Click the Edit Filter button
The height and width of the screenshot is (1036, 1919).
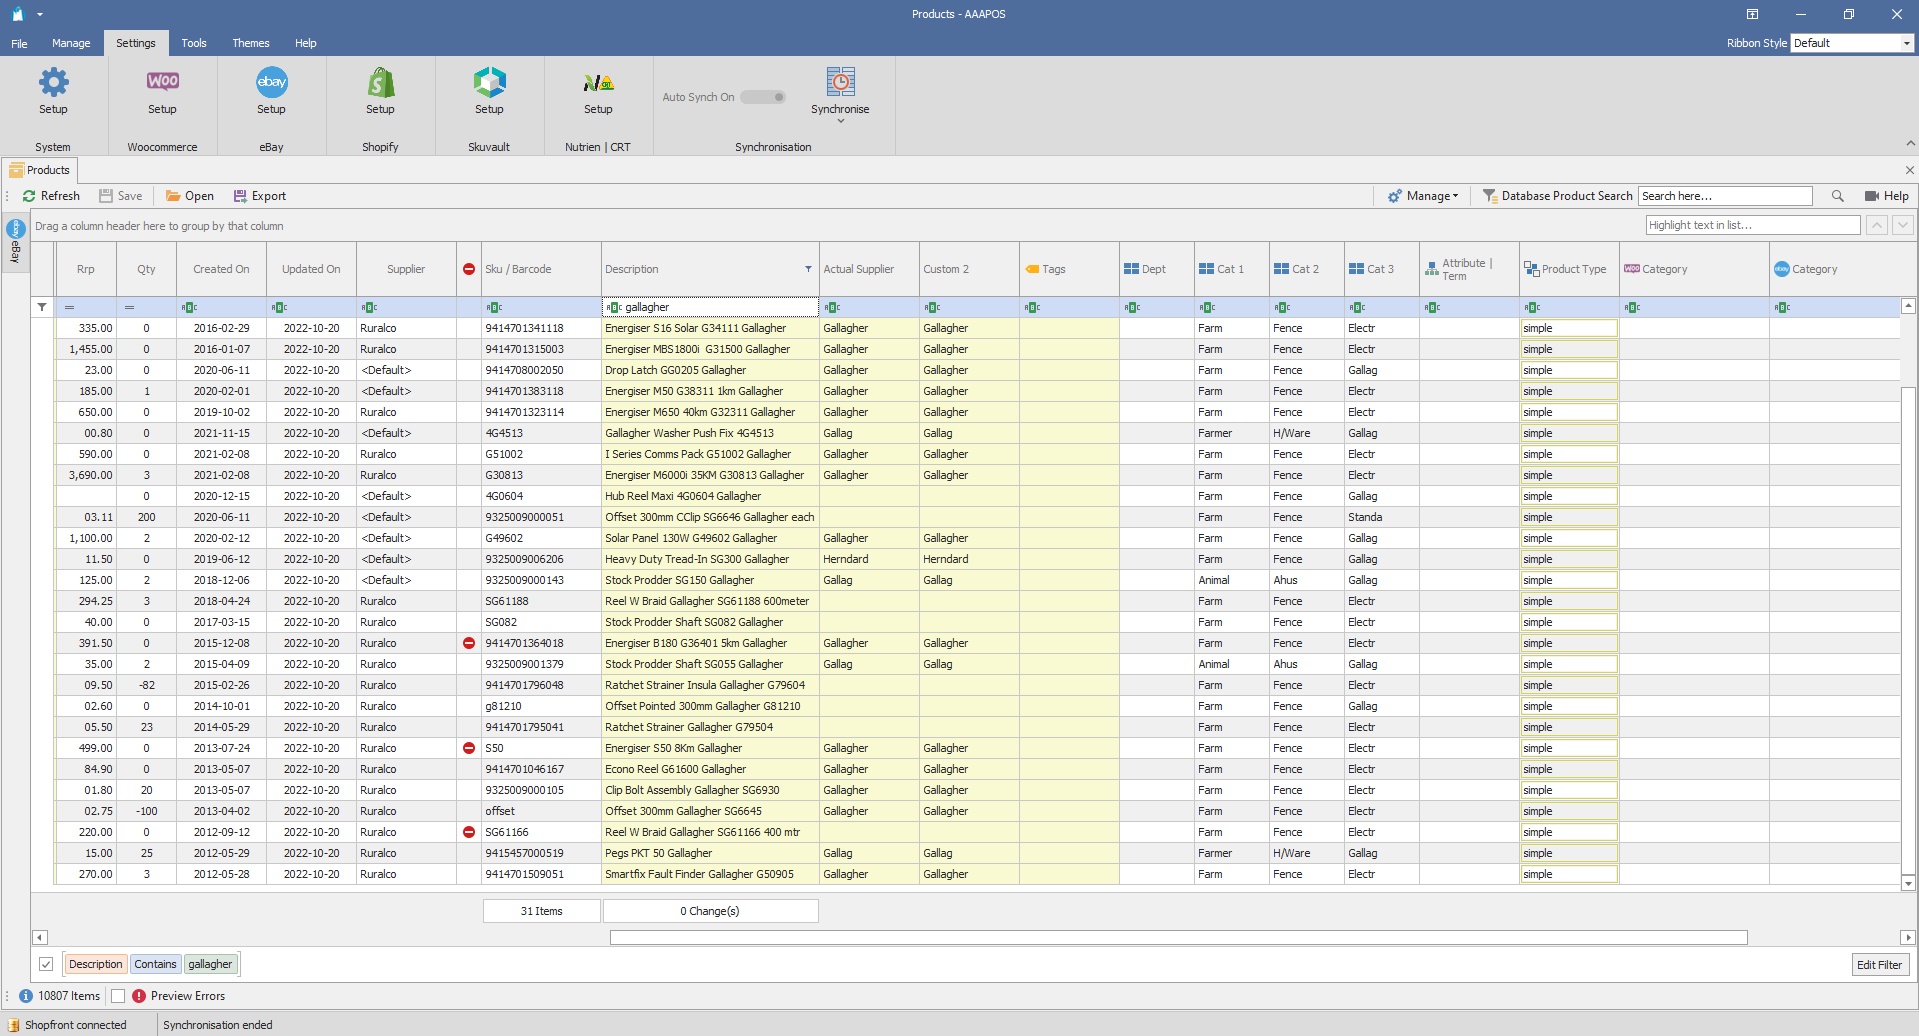click(x=1879, y=965)
